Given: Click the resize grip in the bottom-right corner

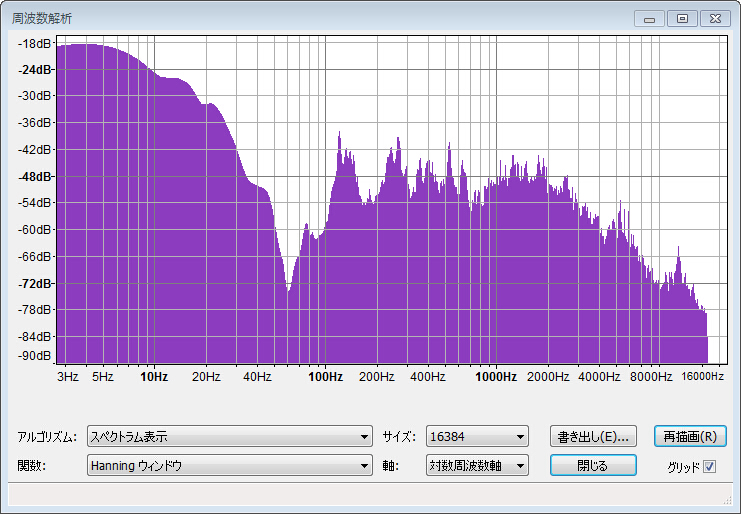Looking at the screenshot, I should coord(729,499).
